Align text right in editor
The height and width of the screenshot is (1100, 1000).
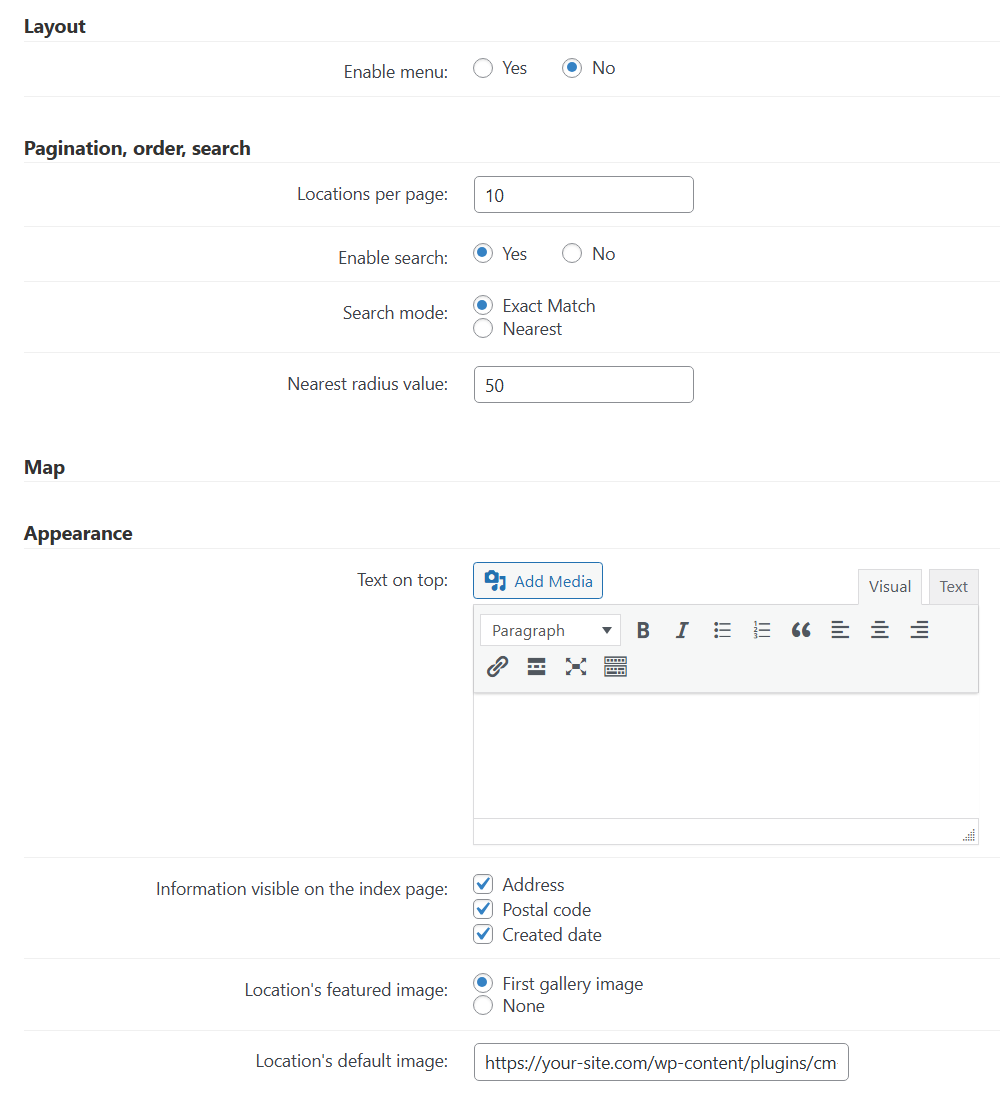coord(919,630)
